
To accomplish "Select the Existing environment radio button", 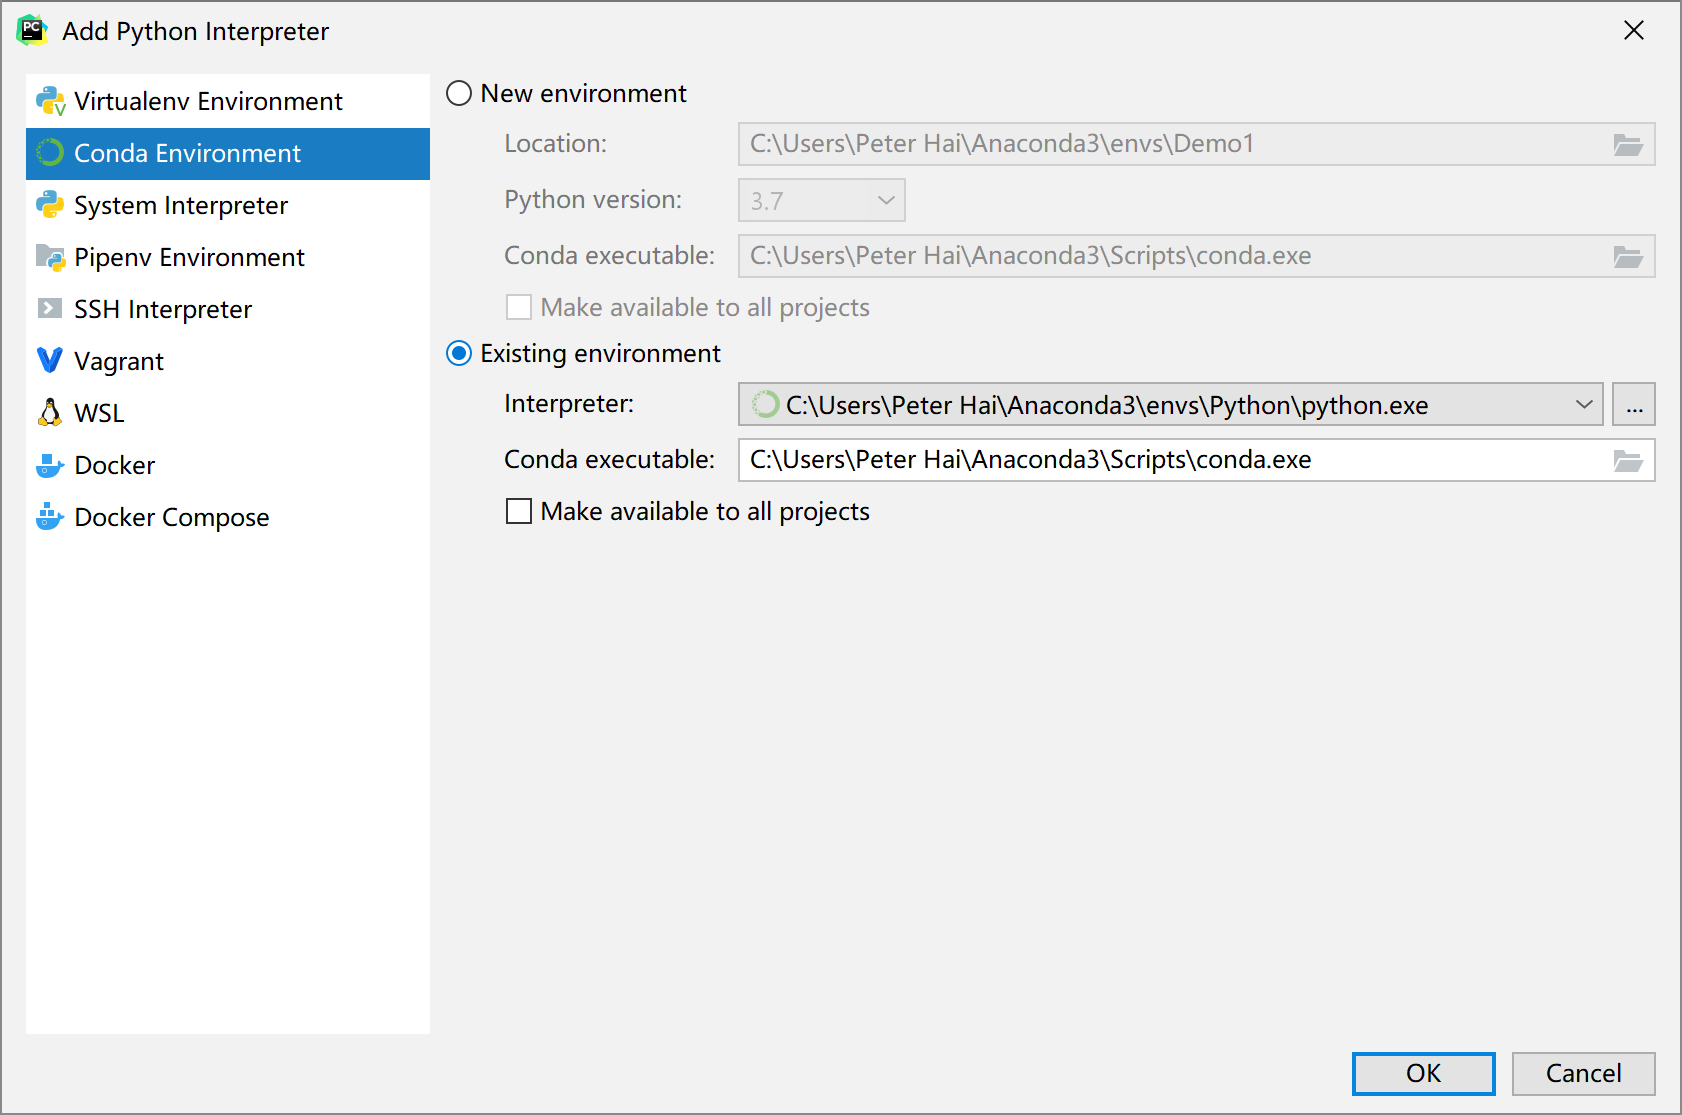I will pos(459,354).
